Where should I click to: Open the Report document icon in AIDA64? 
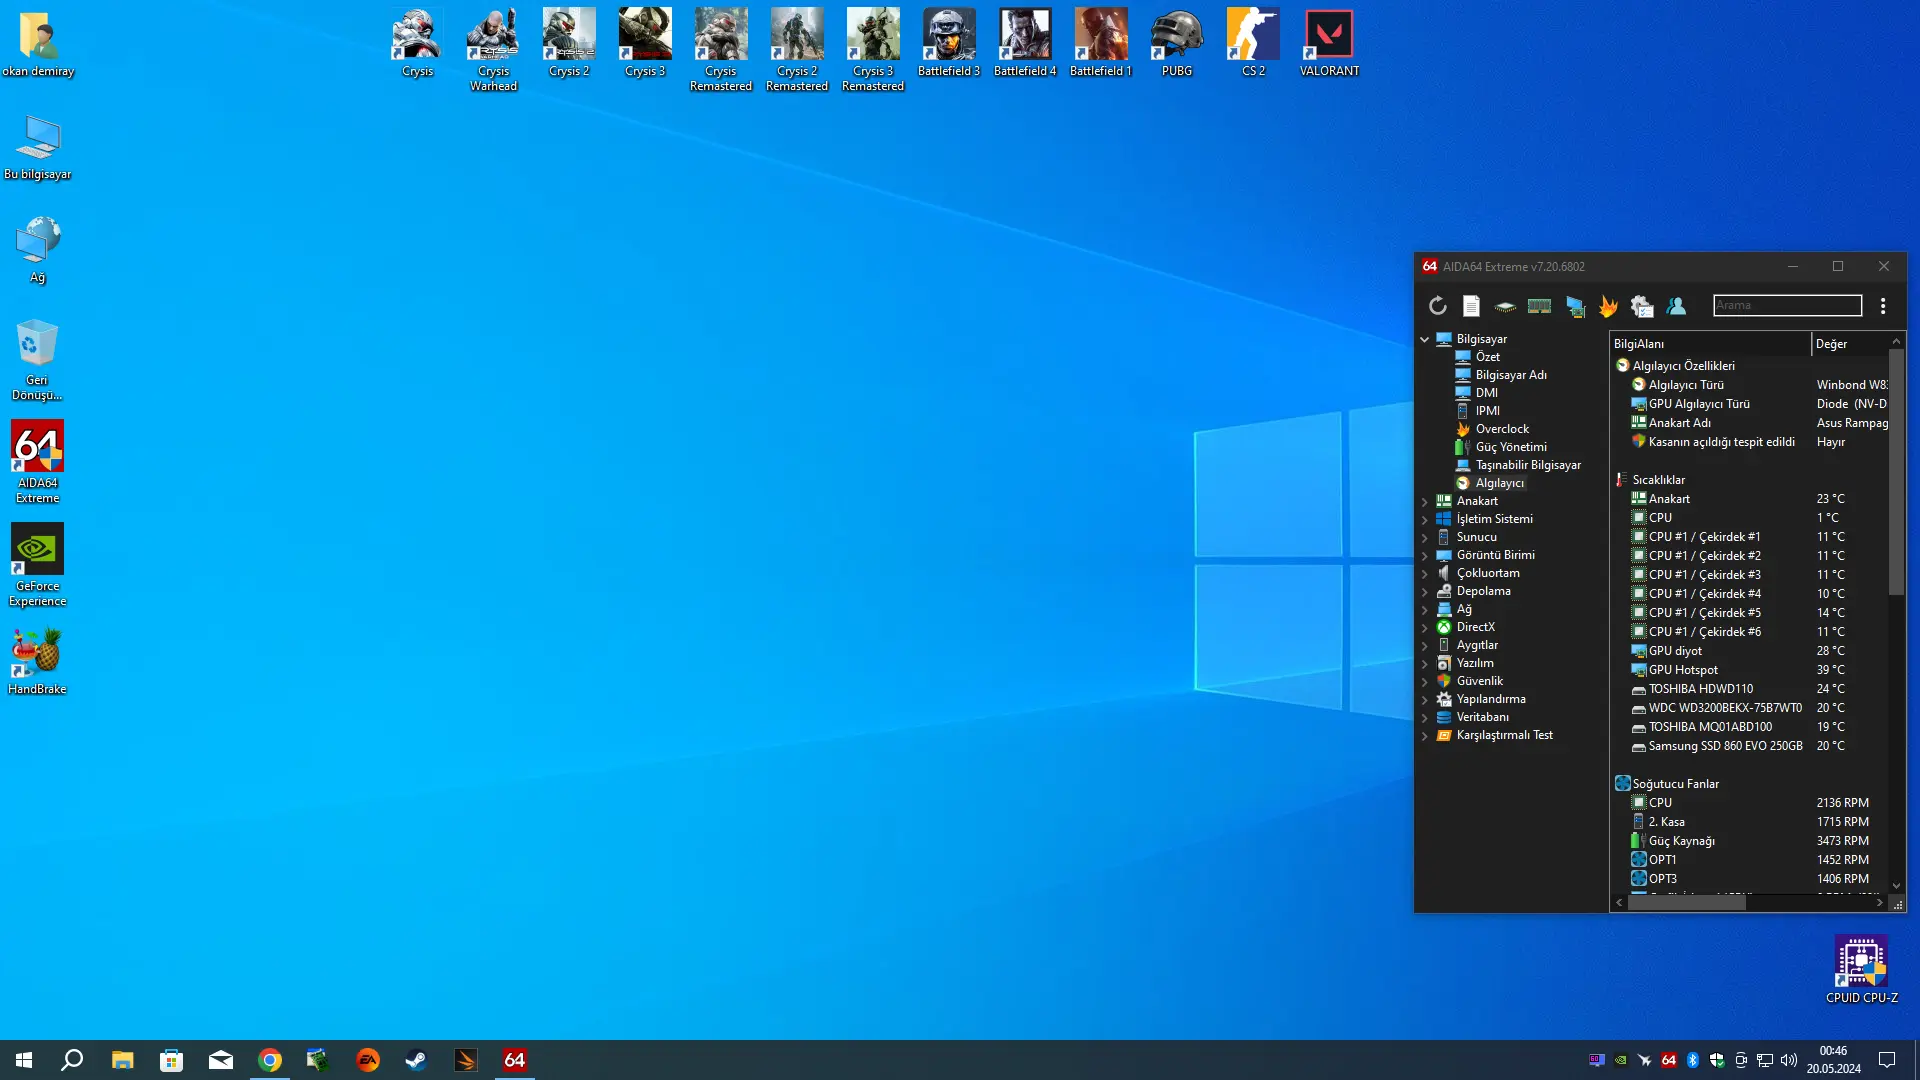pyautogui.click(x=1471, y=306)
